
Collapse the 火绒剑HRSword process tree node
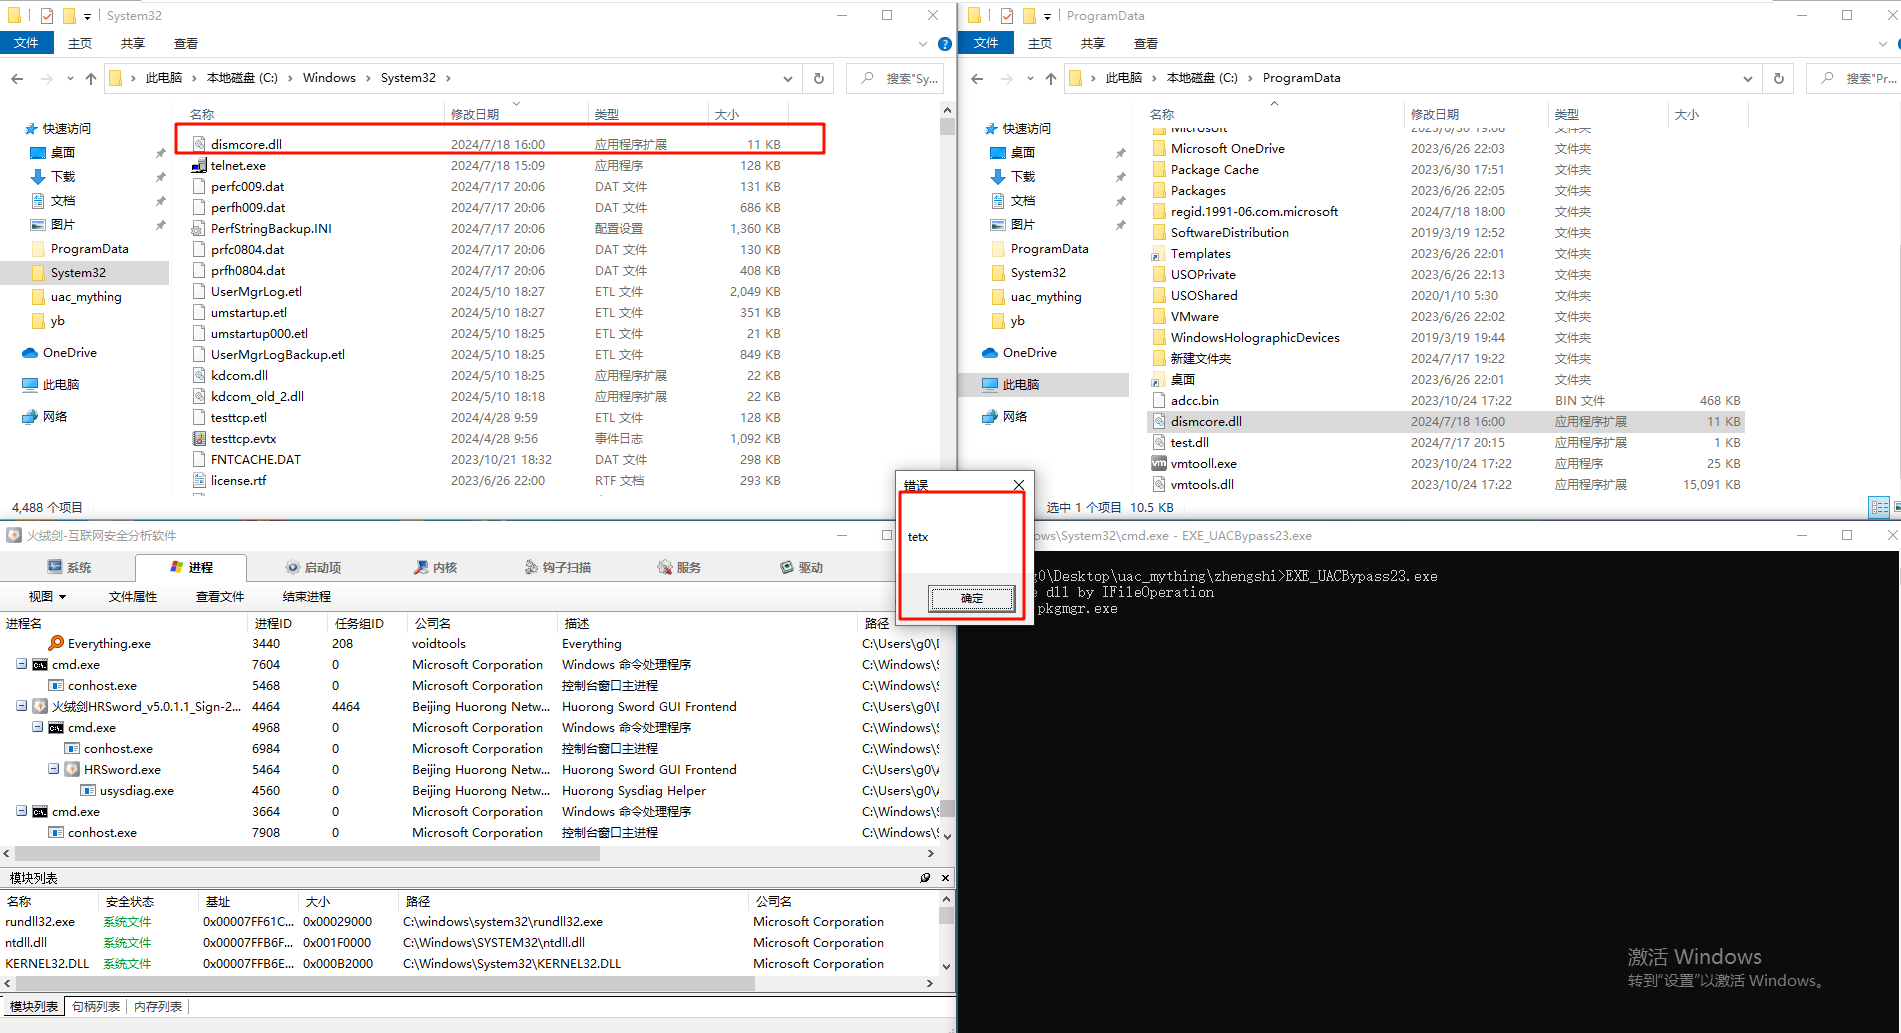22,706
